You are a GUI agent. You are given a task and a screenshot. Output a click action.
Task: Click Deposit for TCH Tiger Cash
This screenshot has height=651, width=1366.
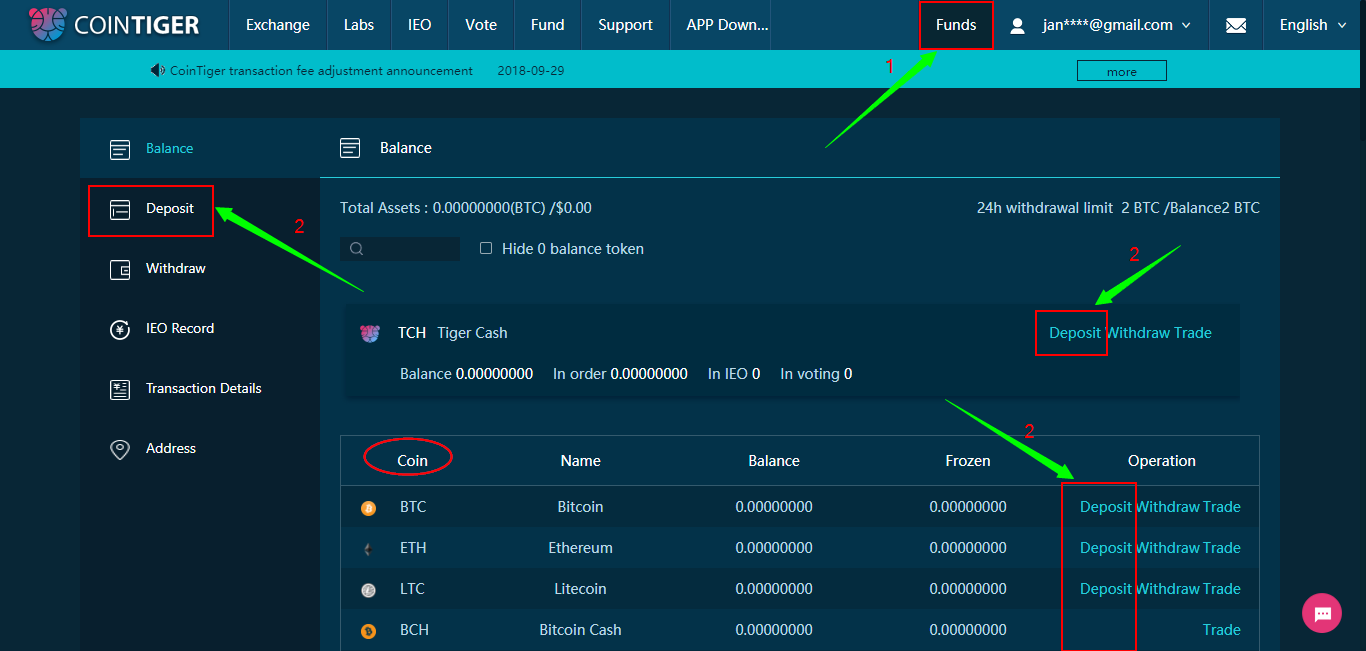click(x=1075, y=333)
